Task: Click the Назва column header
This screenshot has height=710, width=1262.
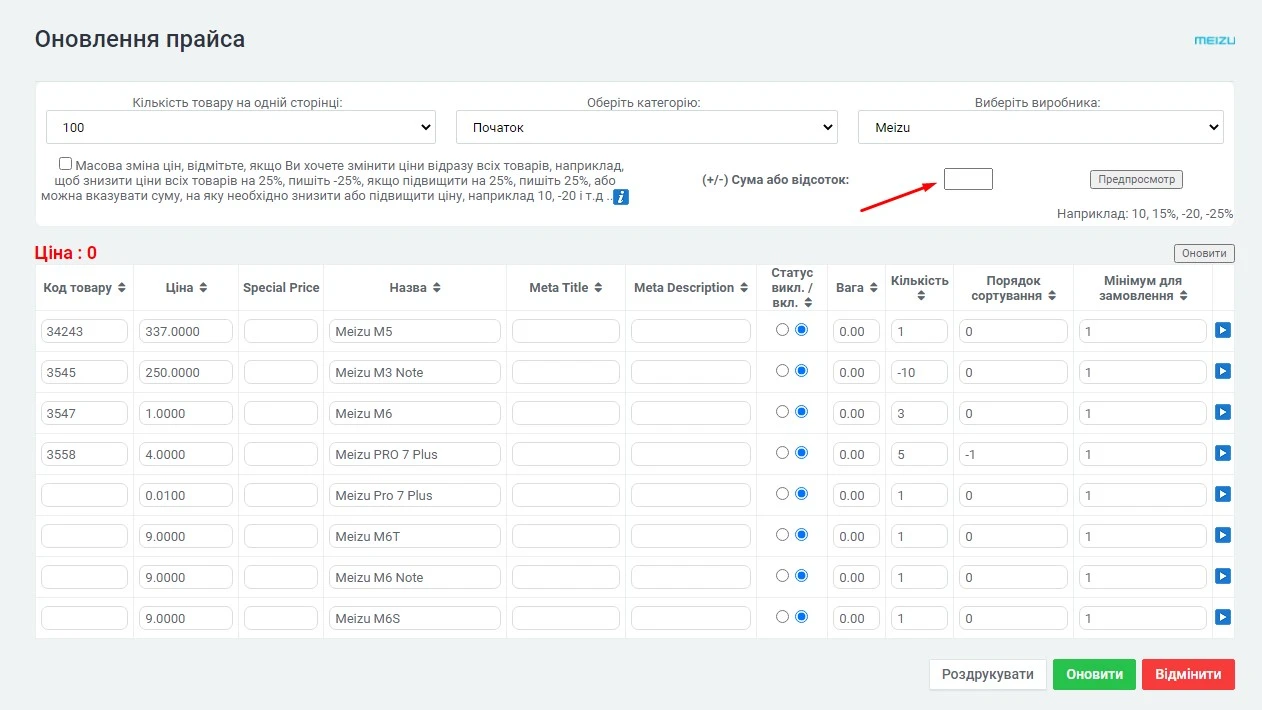Action: click(x=408, y=288)
